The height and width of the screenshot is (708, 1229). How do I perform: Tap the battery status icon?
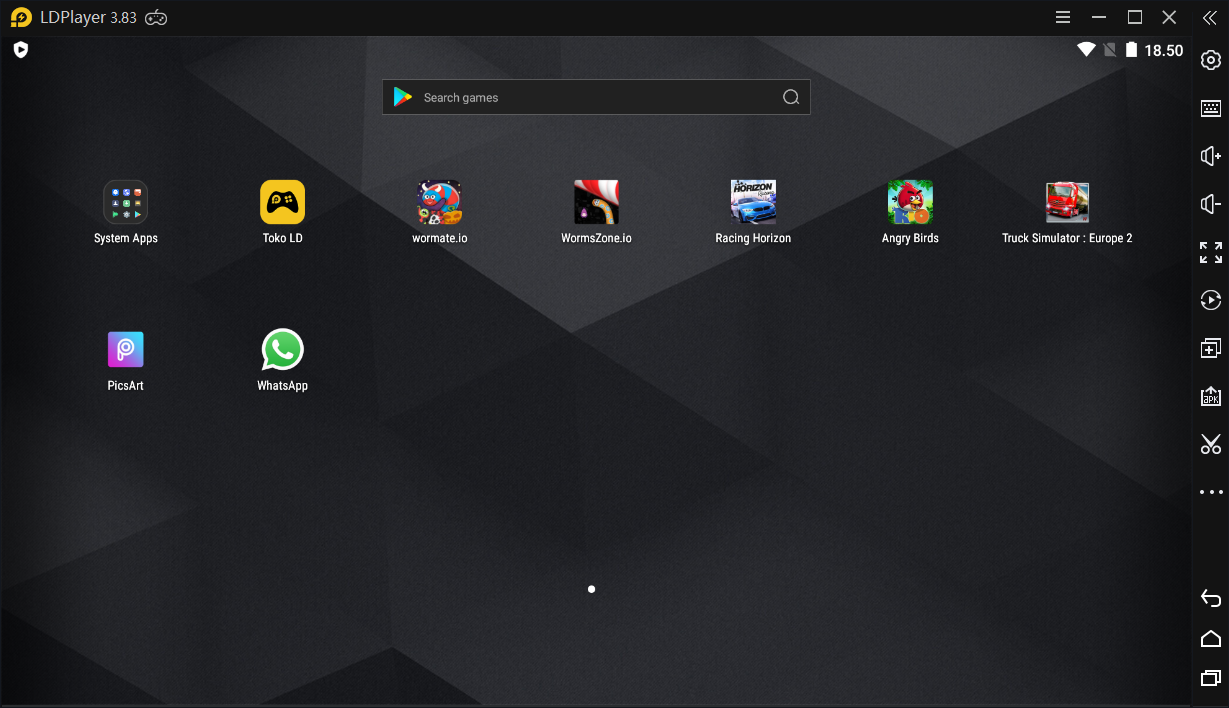(1132, 50)
